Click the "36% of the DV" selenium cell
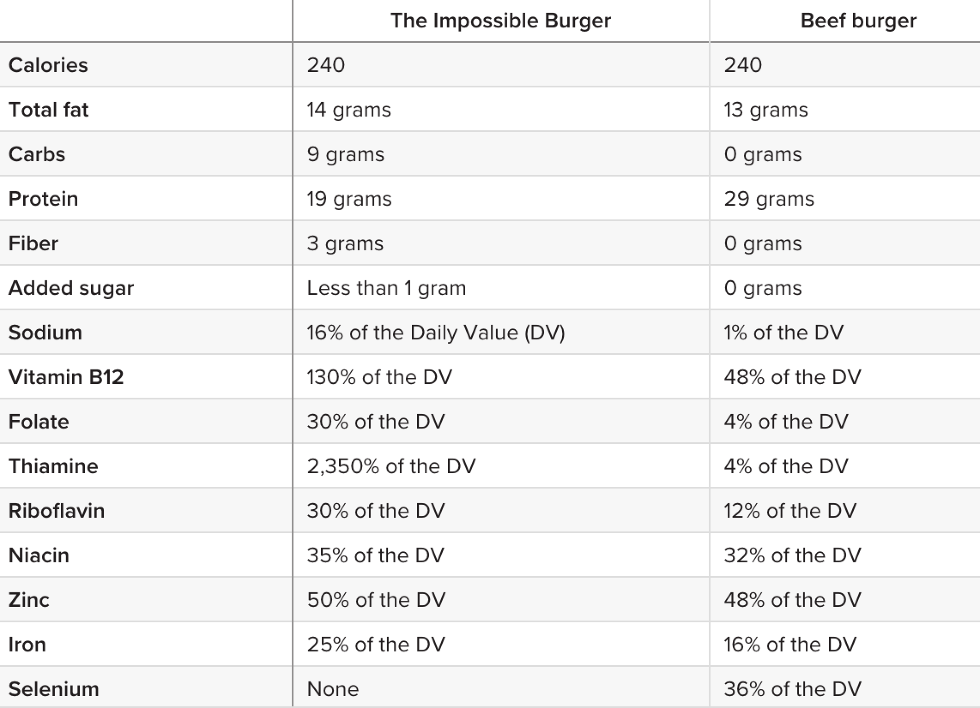The width and height of the screenshot is (980, 708). click(792, 688)
